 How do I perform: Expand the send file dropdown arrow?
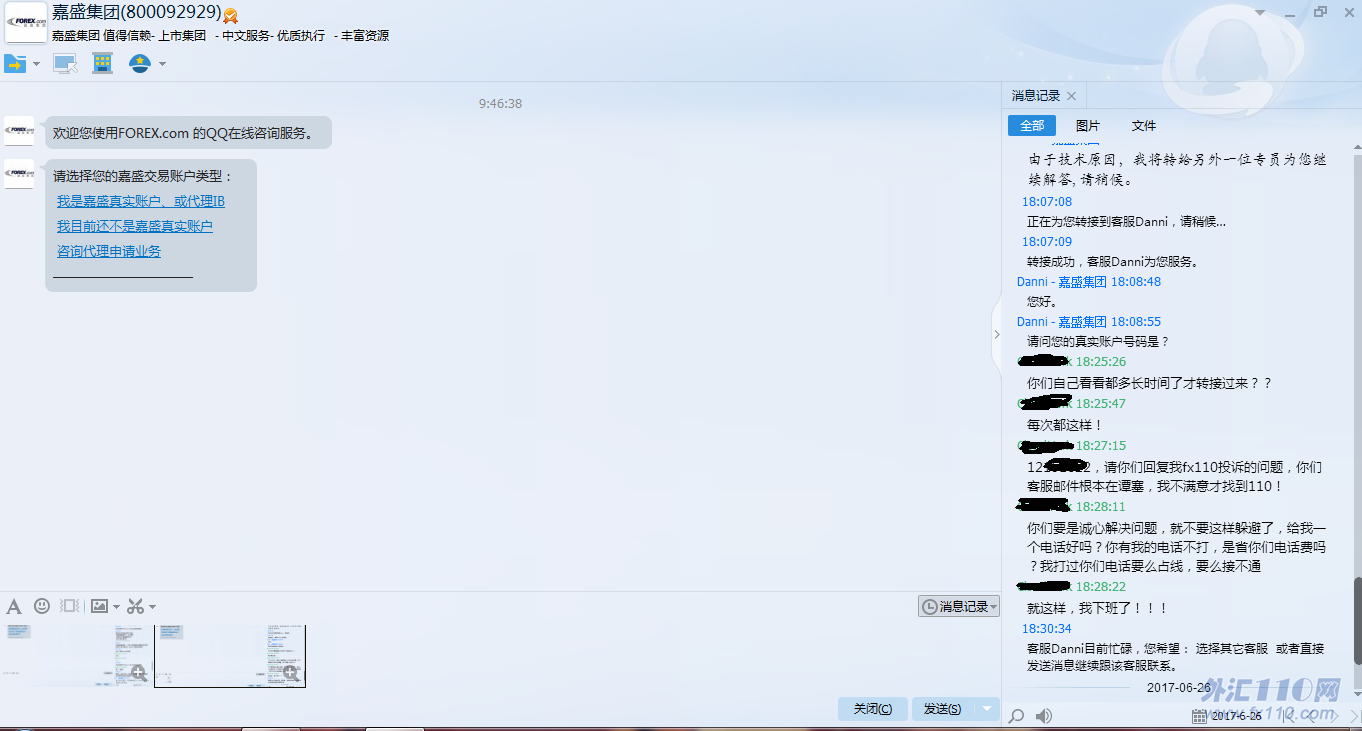pyautogui.click(x=37, y=64)
